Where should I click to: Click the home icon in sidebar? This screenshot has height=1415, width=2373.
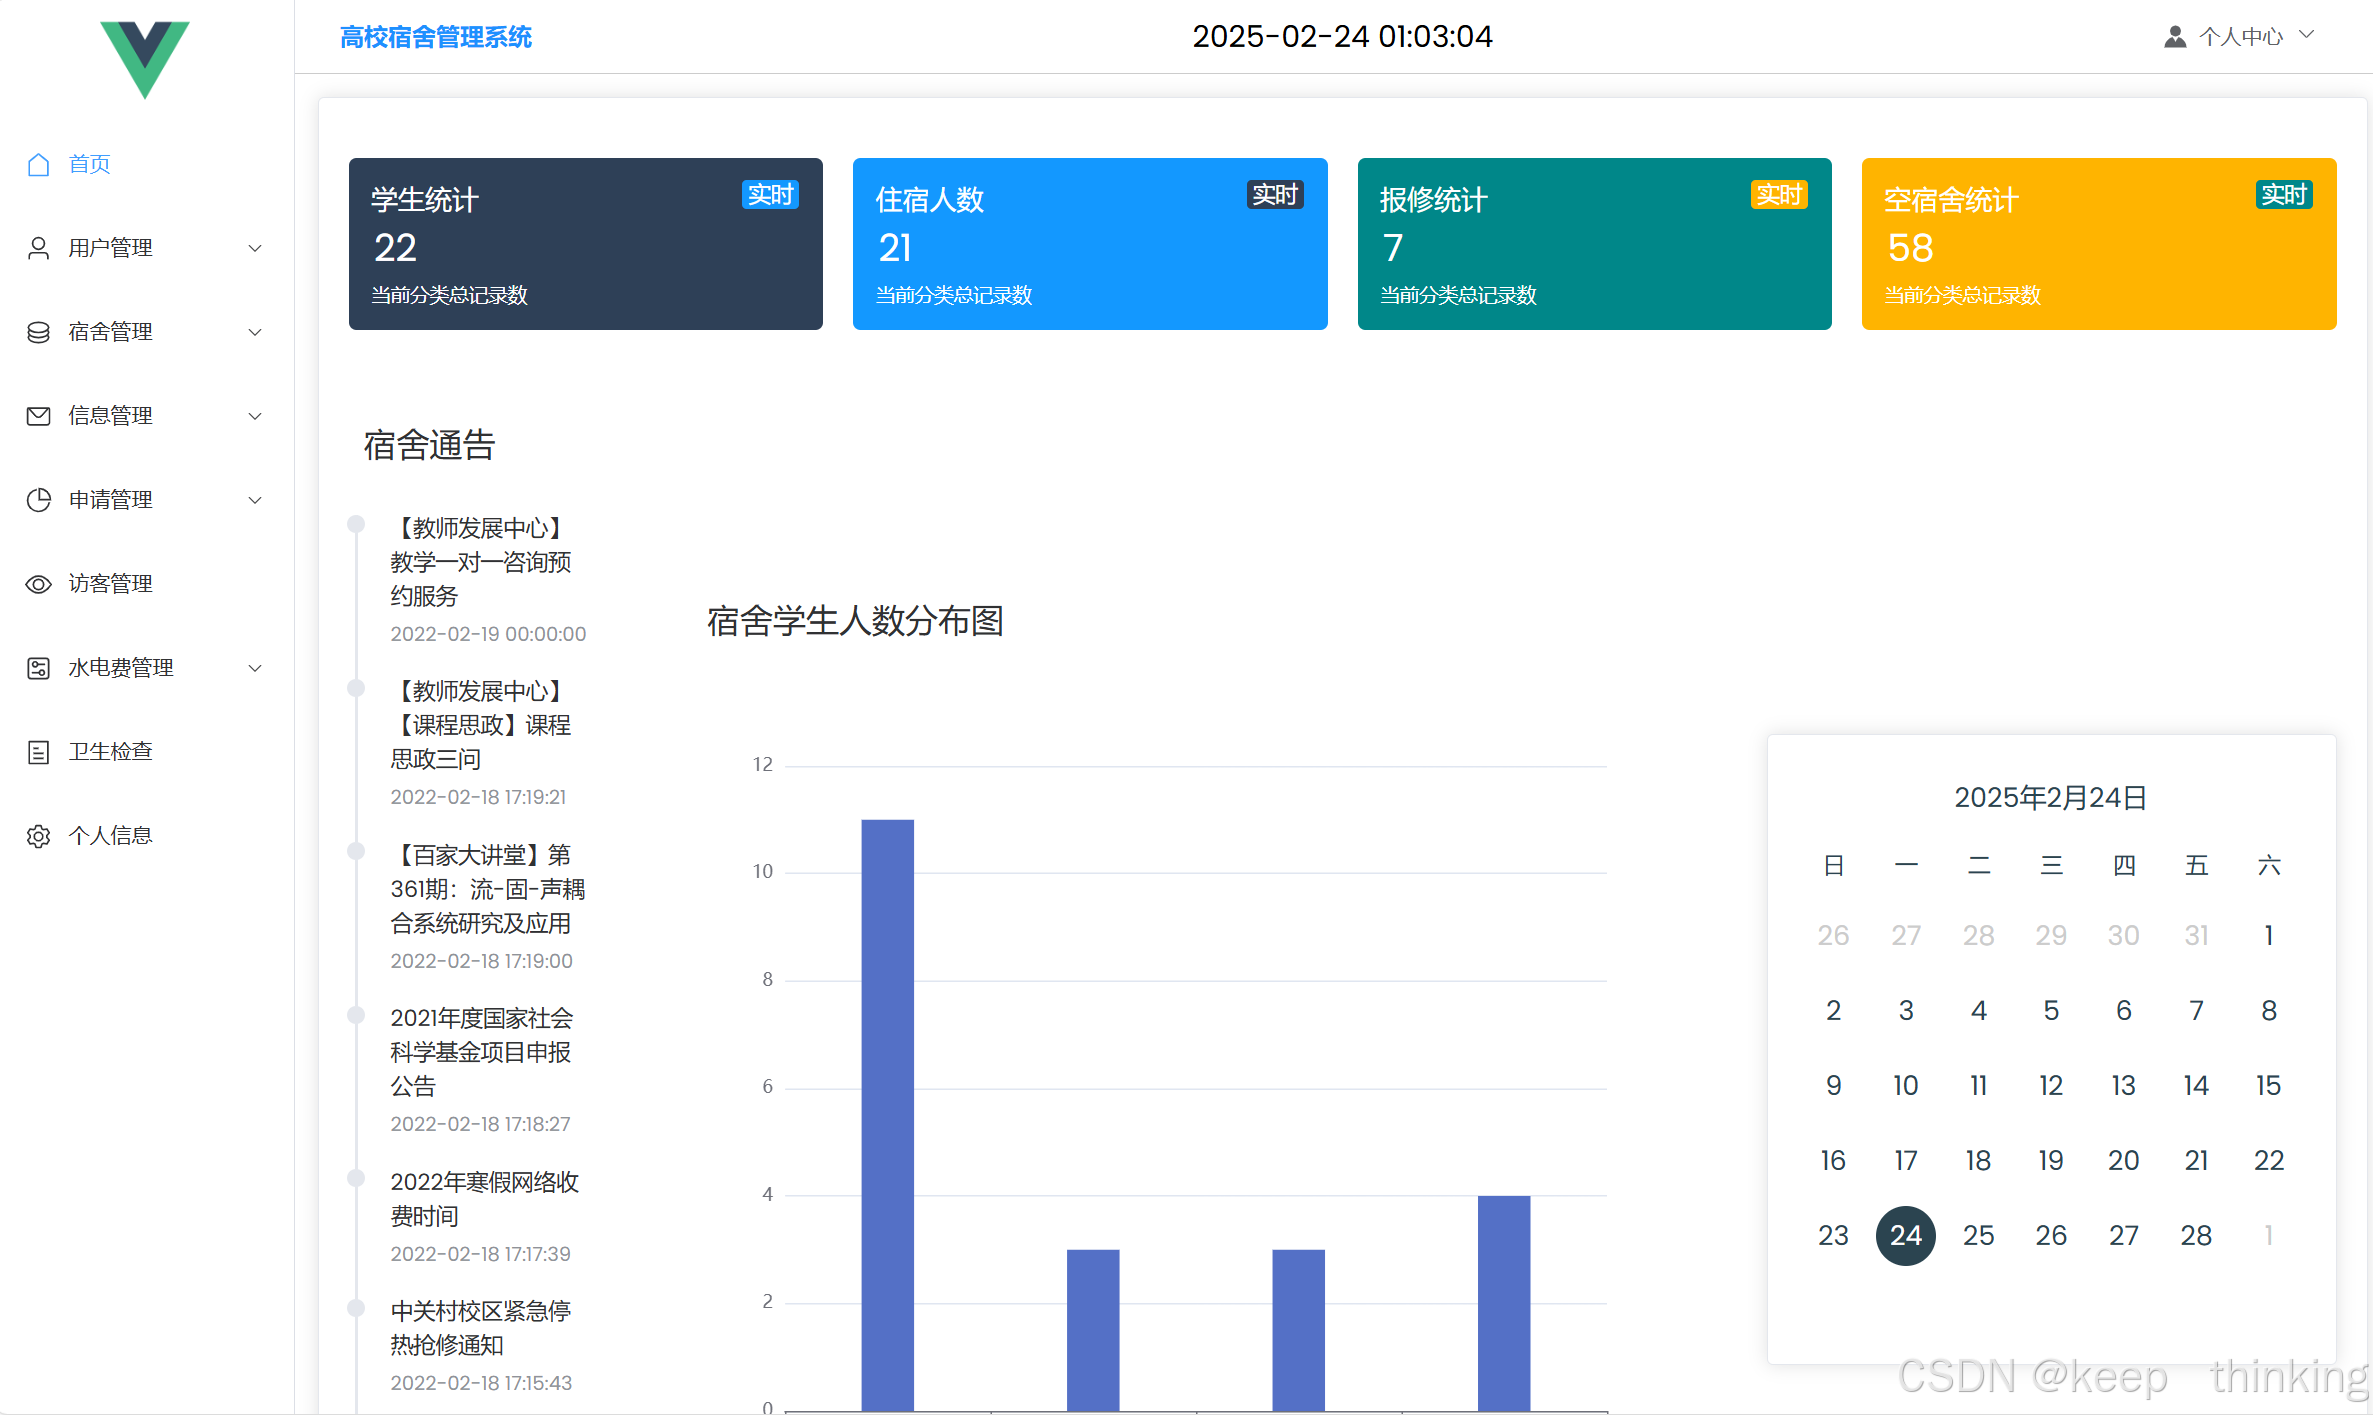[x=38, y=164]
